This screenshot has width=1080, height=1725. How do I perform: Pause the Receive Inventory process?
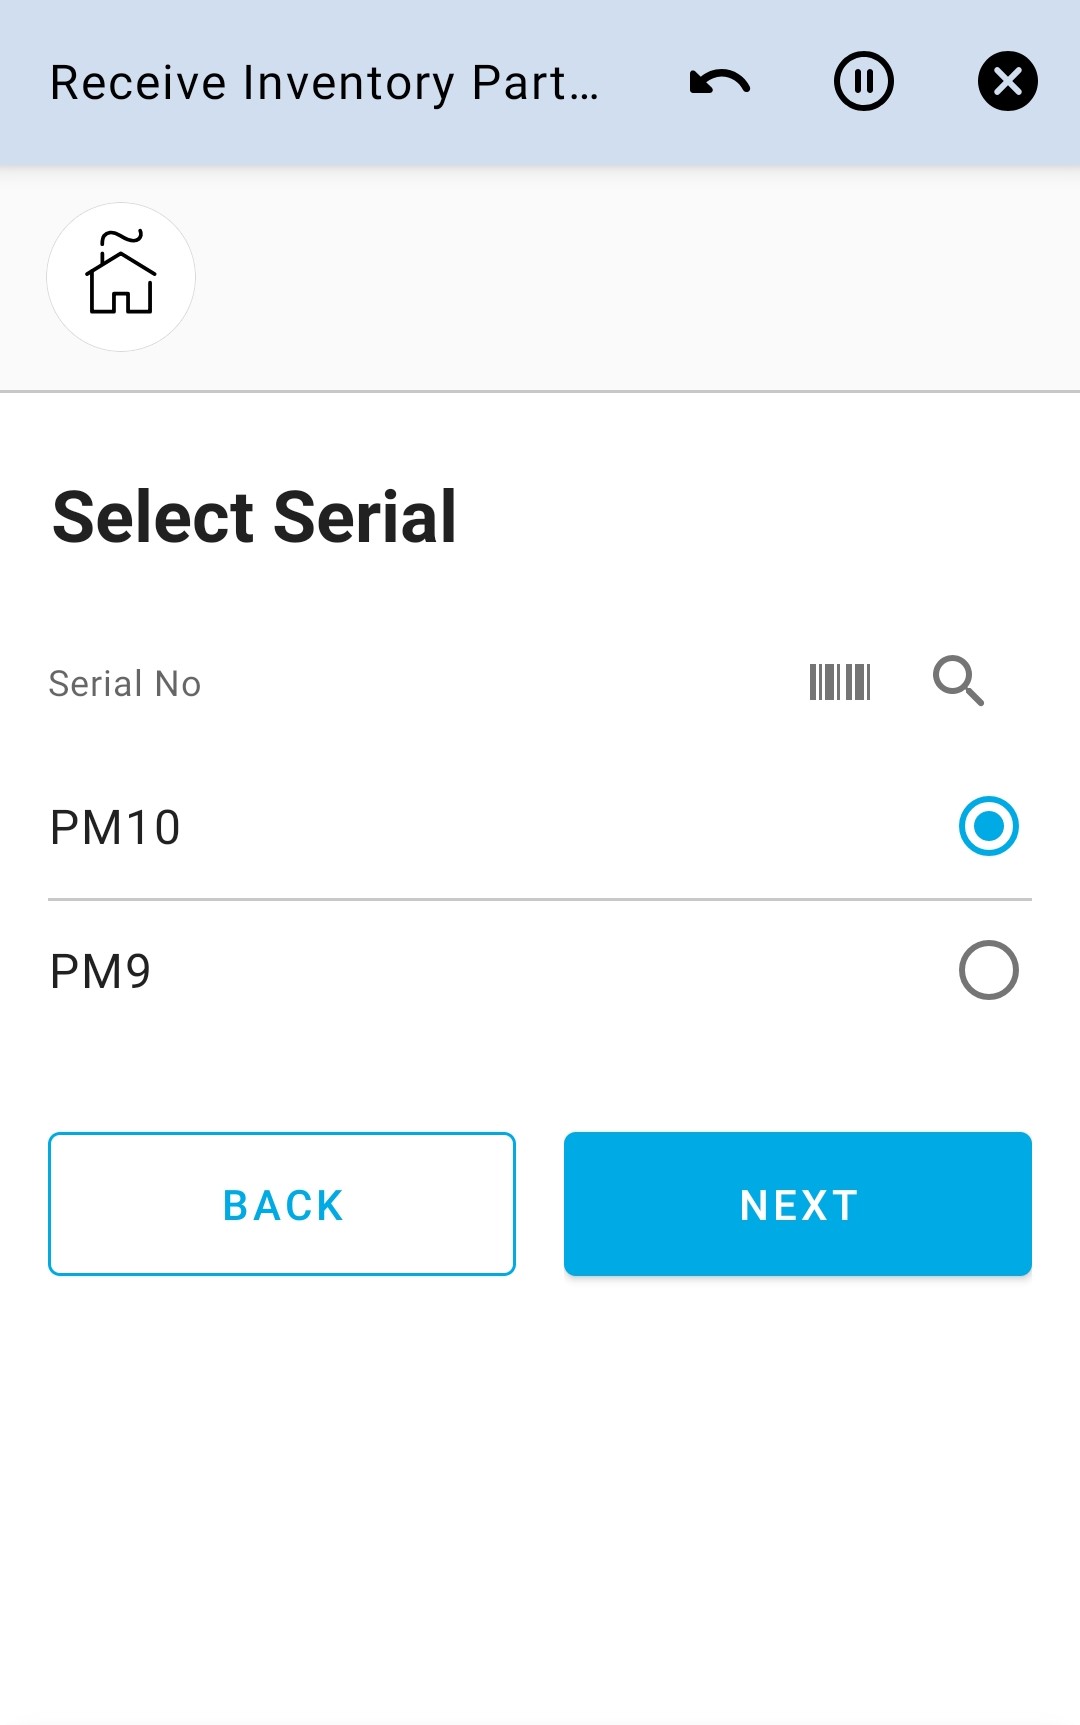pos(863,82)
